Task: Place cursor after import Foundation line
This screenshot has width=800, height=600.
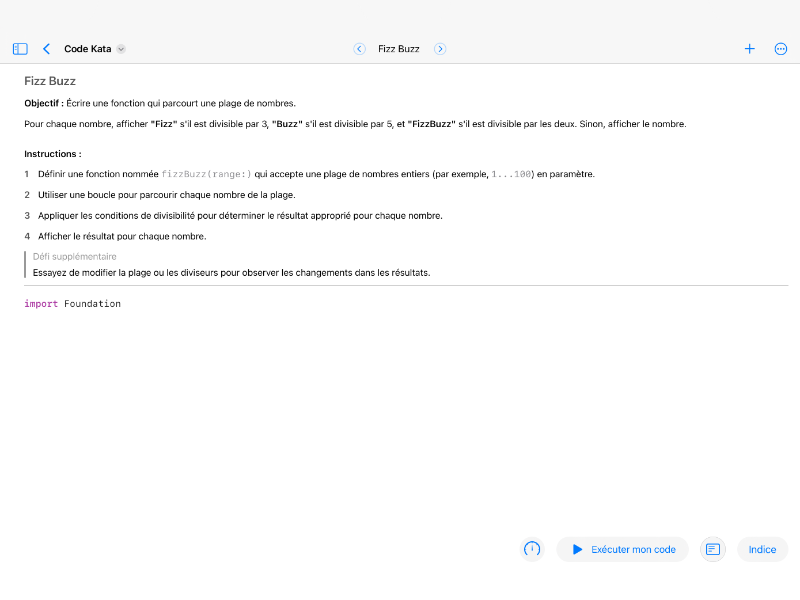Action: [x=122, y=303]
